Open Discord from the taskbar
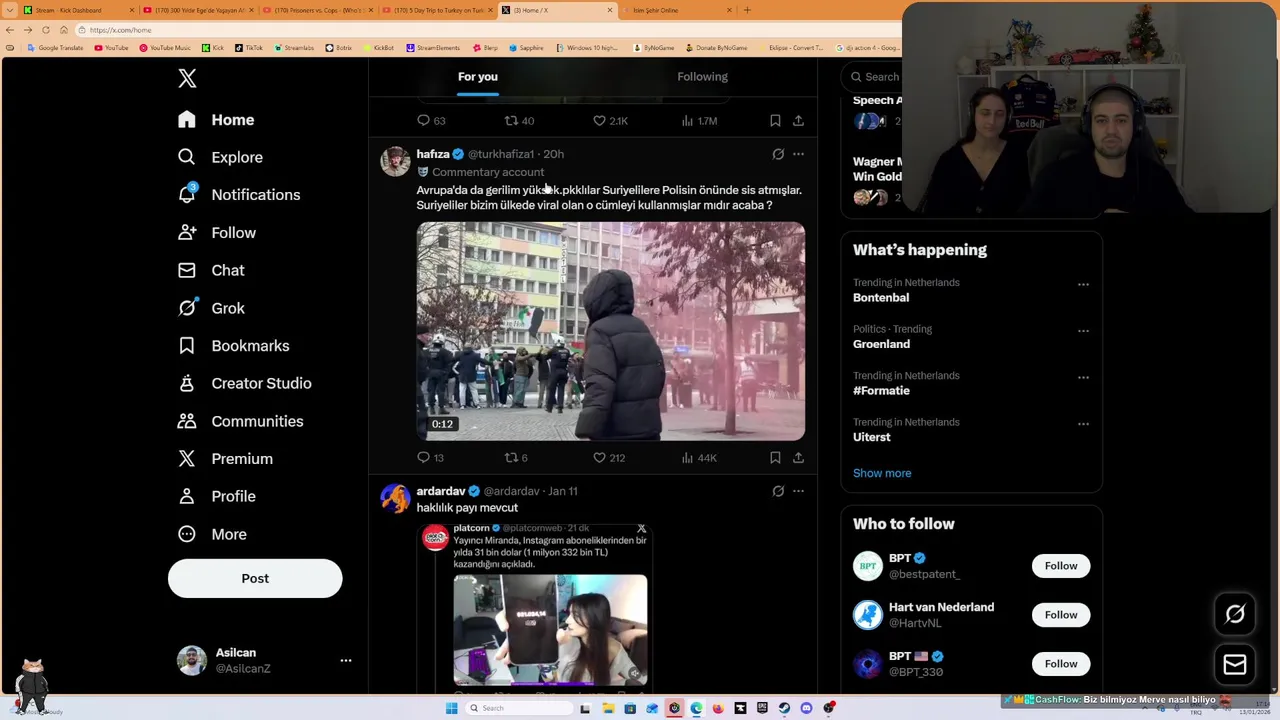The height and width of the screenshot is (720, 1280). pos(806,708)
